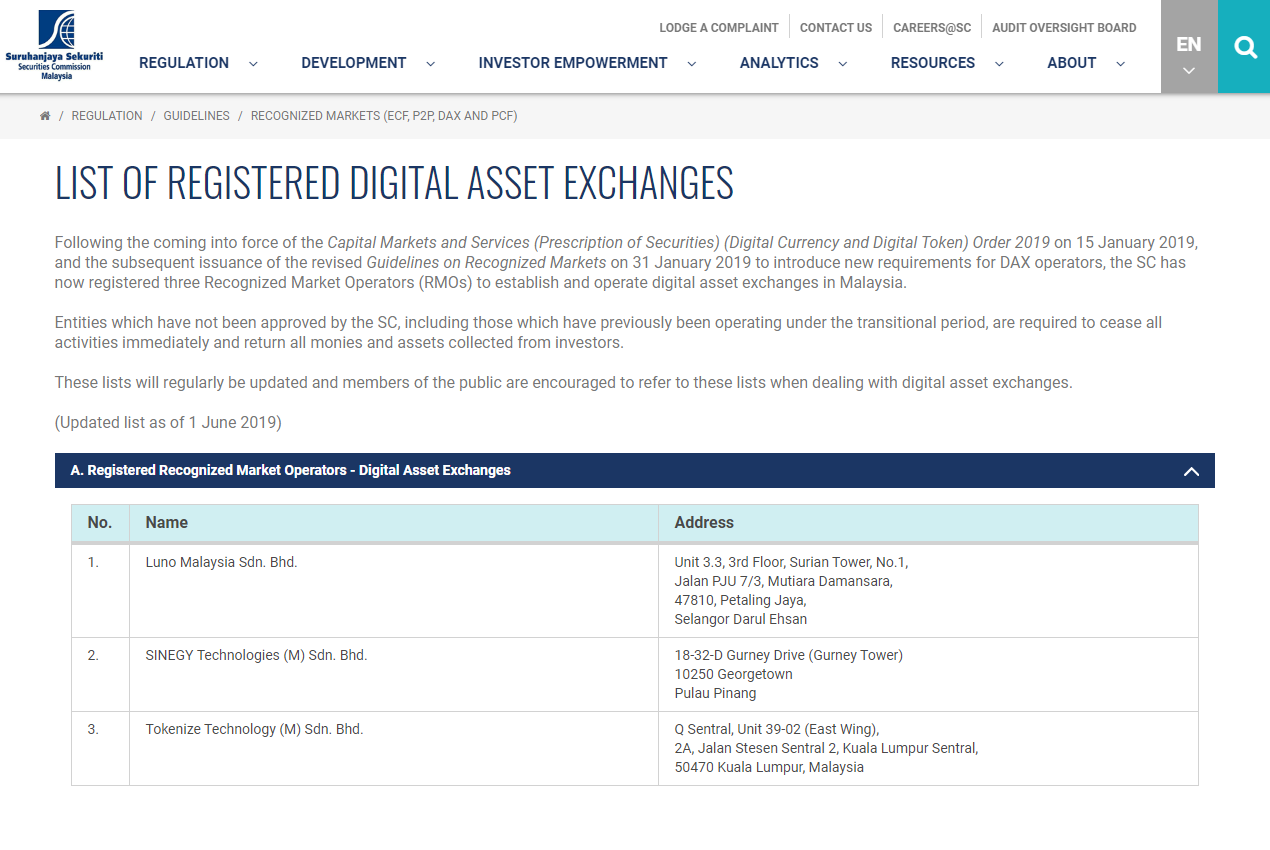
Task: Open the ABOUT menu
Action: pyautogui.click(x=1072, y=63)
